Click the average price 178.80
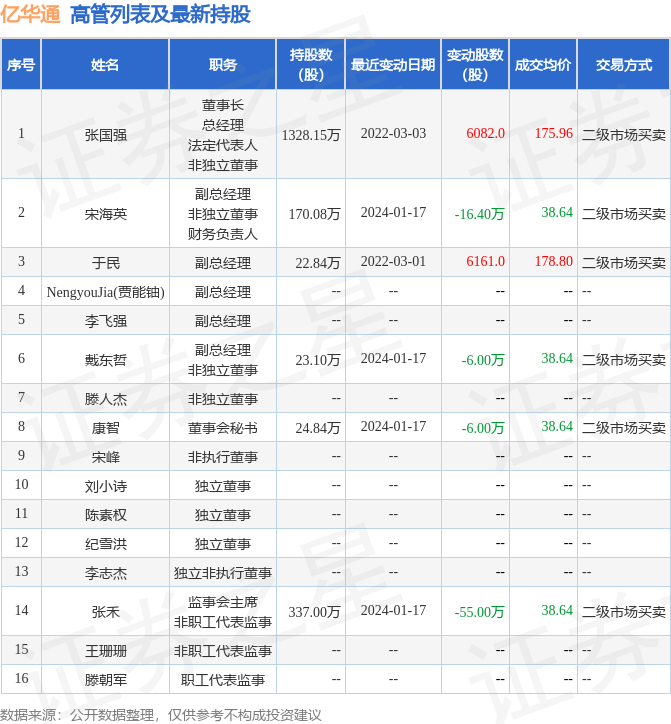The height and width of the screenshot is (724, 671). [x=554, y=261]
